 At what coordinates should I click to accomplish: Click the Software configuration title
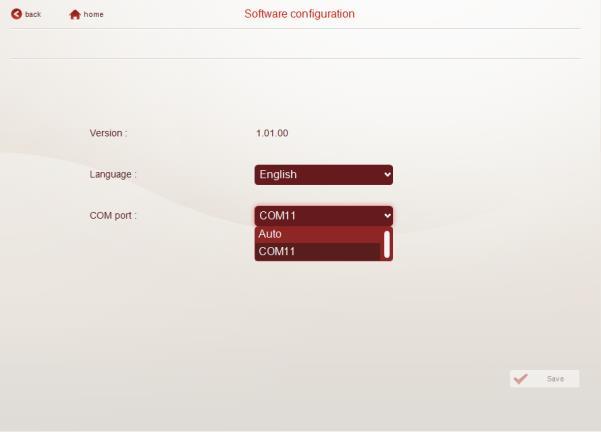pos(299,14)
